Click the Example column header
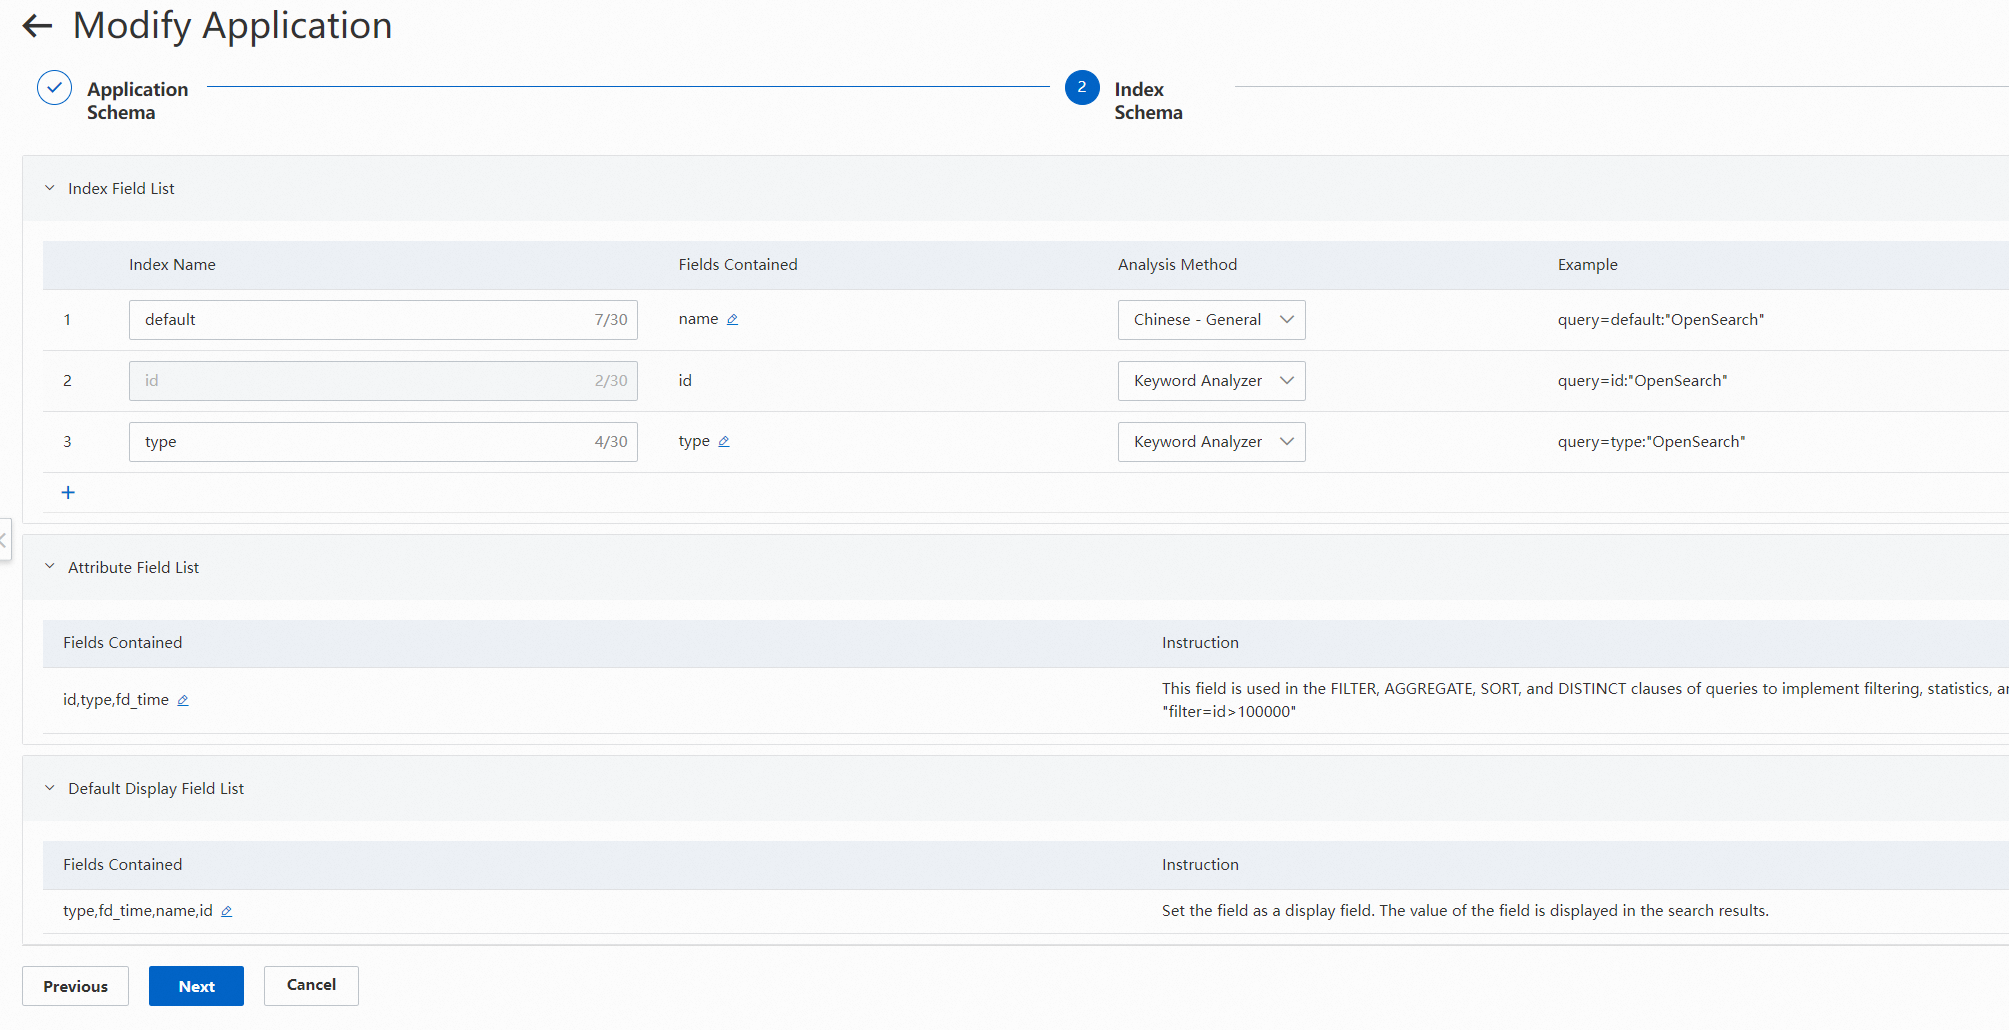 [1587, 265]
